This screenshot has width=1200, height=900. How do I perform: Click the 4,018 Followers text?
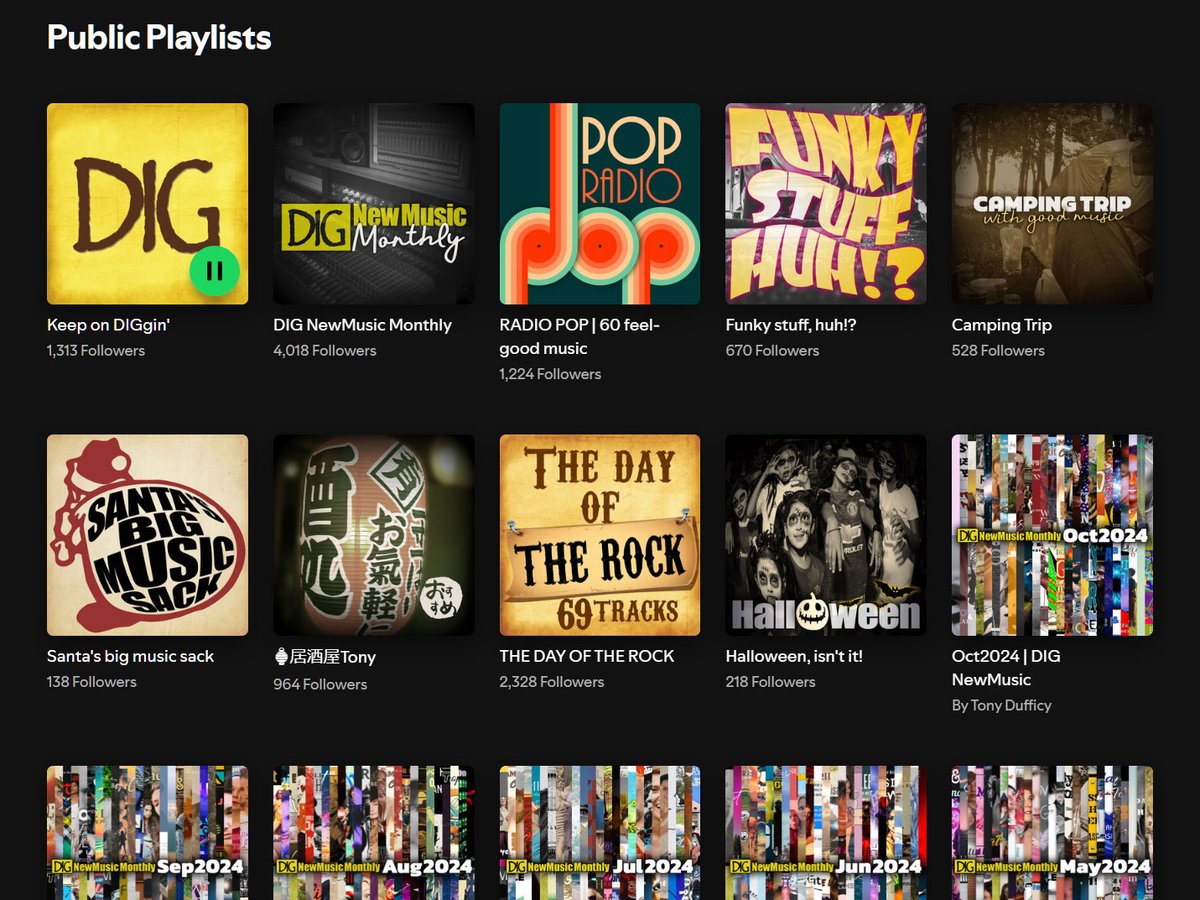[325, 351]
